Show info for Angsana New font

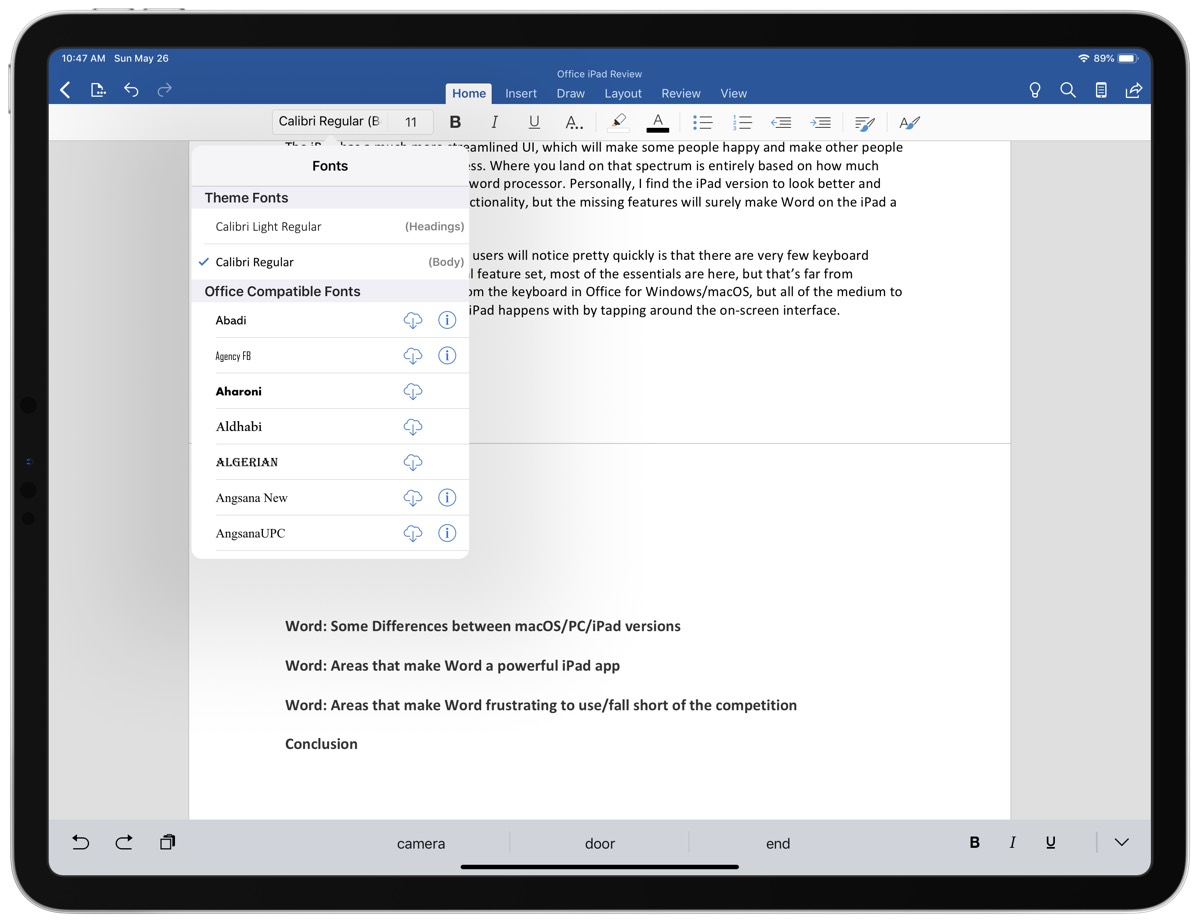(x=447, y=498)
